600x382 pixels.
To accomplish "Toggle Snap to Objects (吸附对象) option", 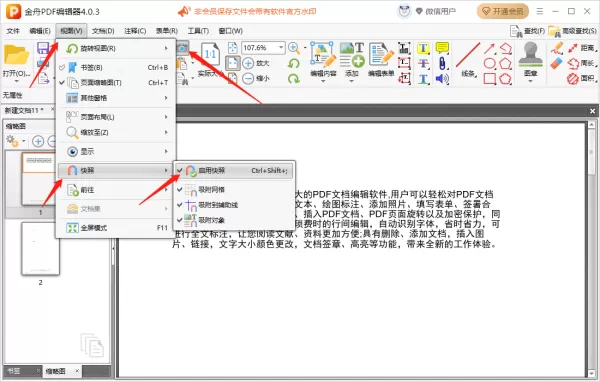I will click(233, 220).
